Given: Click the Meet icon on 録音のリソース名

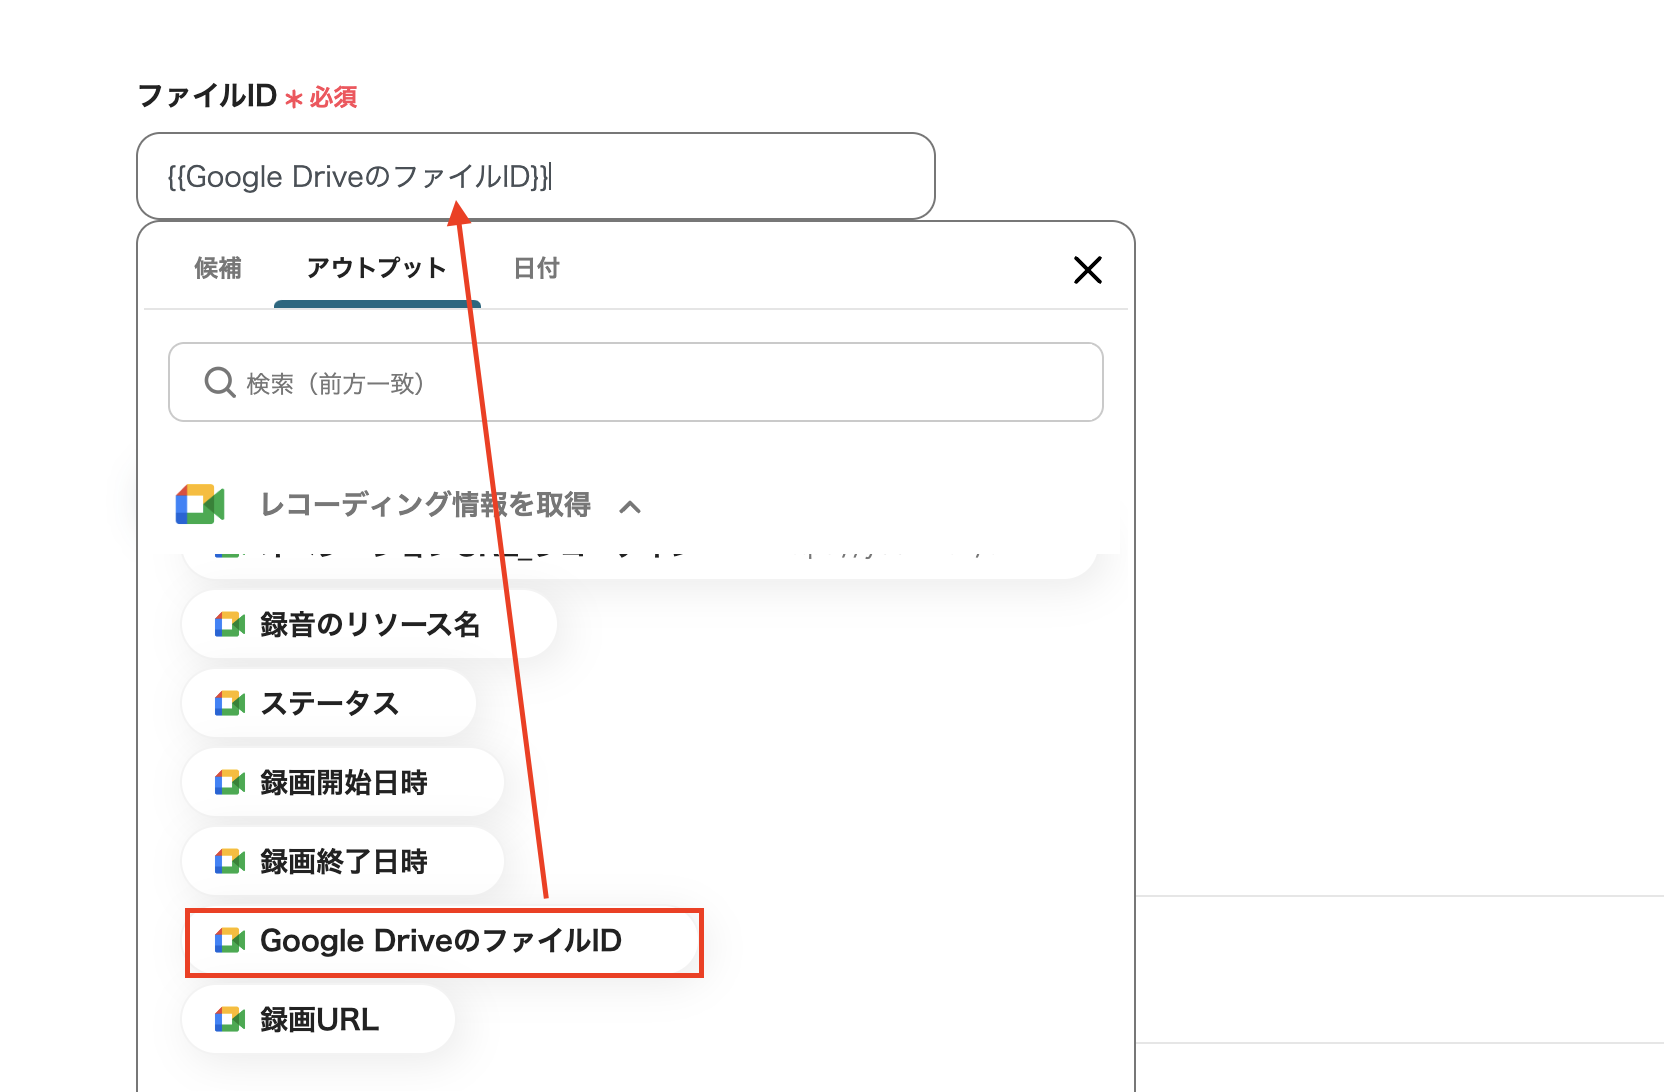Looking at the screenshot, I should click(x=230, y=625).
